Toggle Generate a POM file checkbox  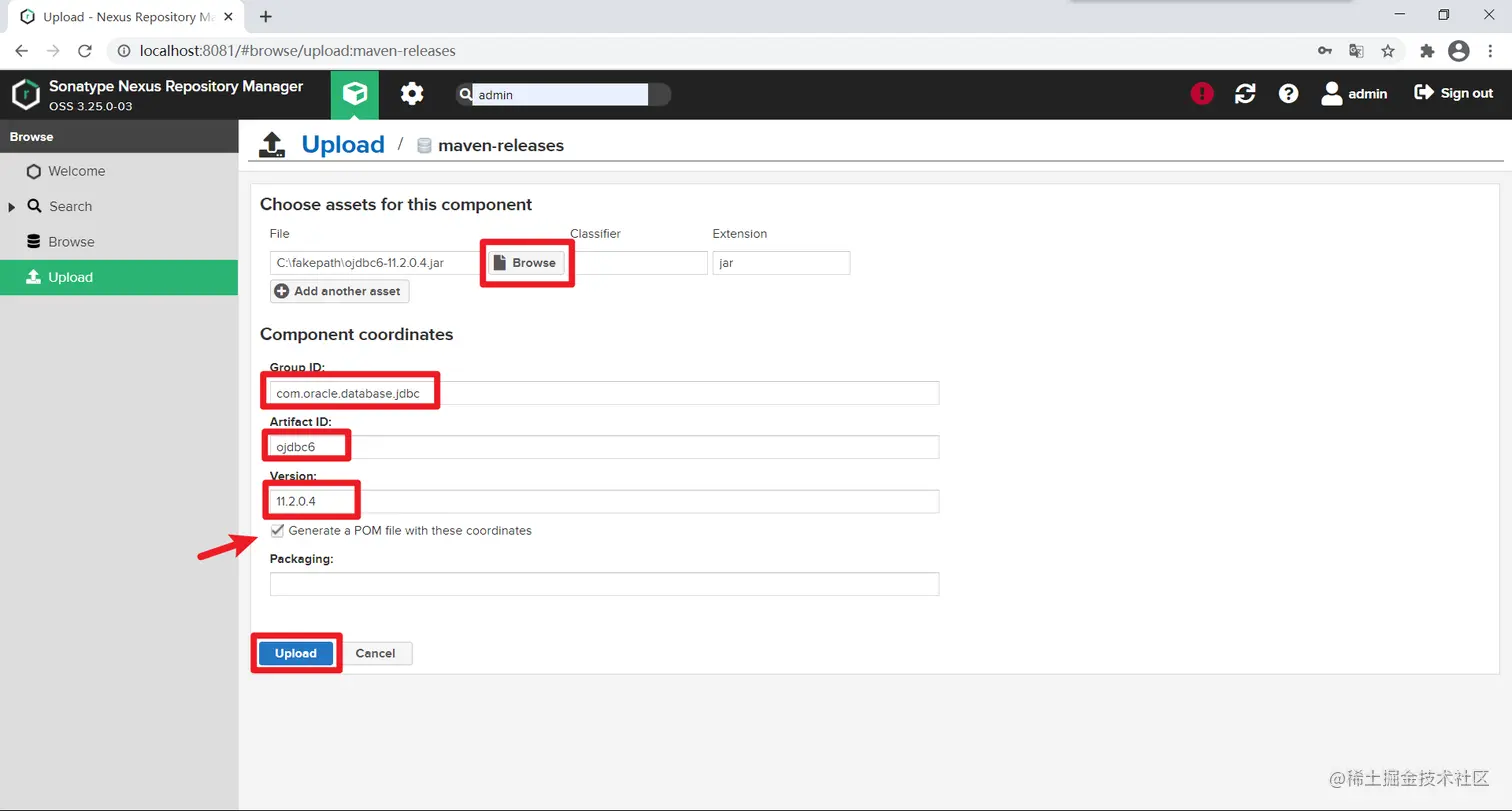point(277,530)
